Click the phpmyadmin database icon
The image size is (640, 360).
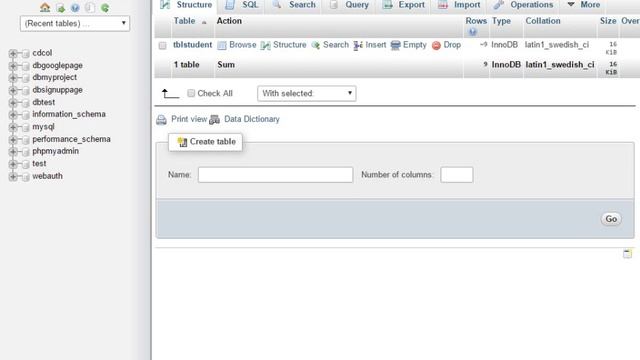click(x=25, y=152)
